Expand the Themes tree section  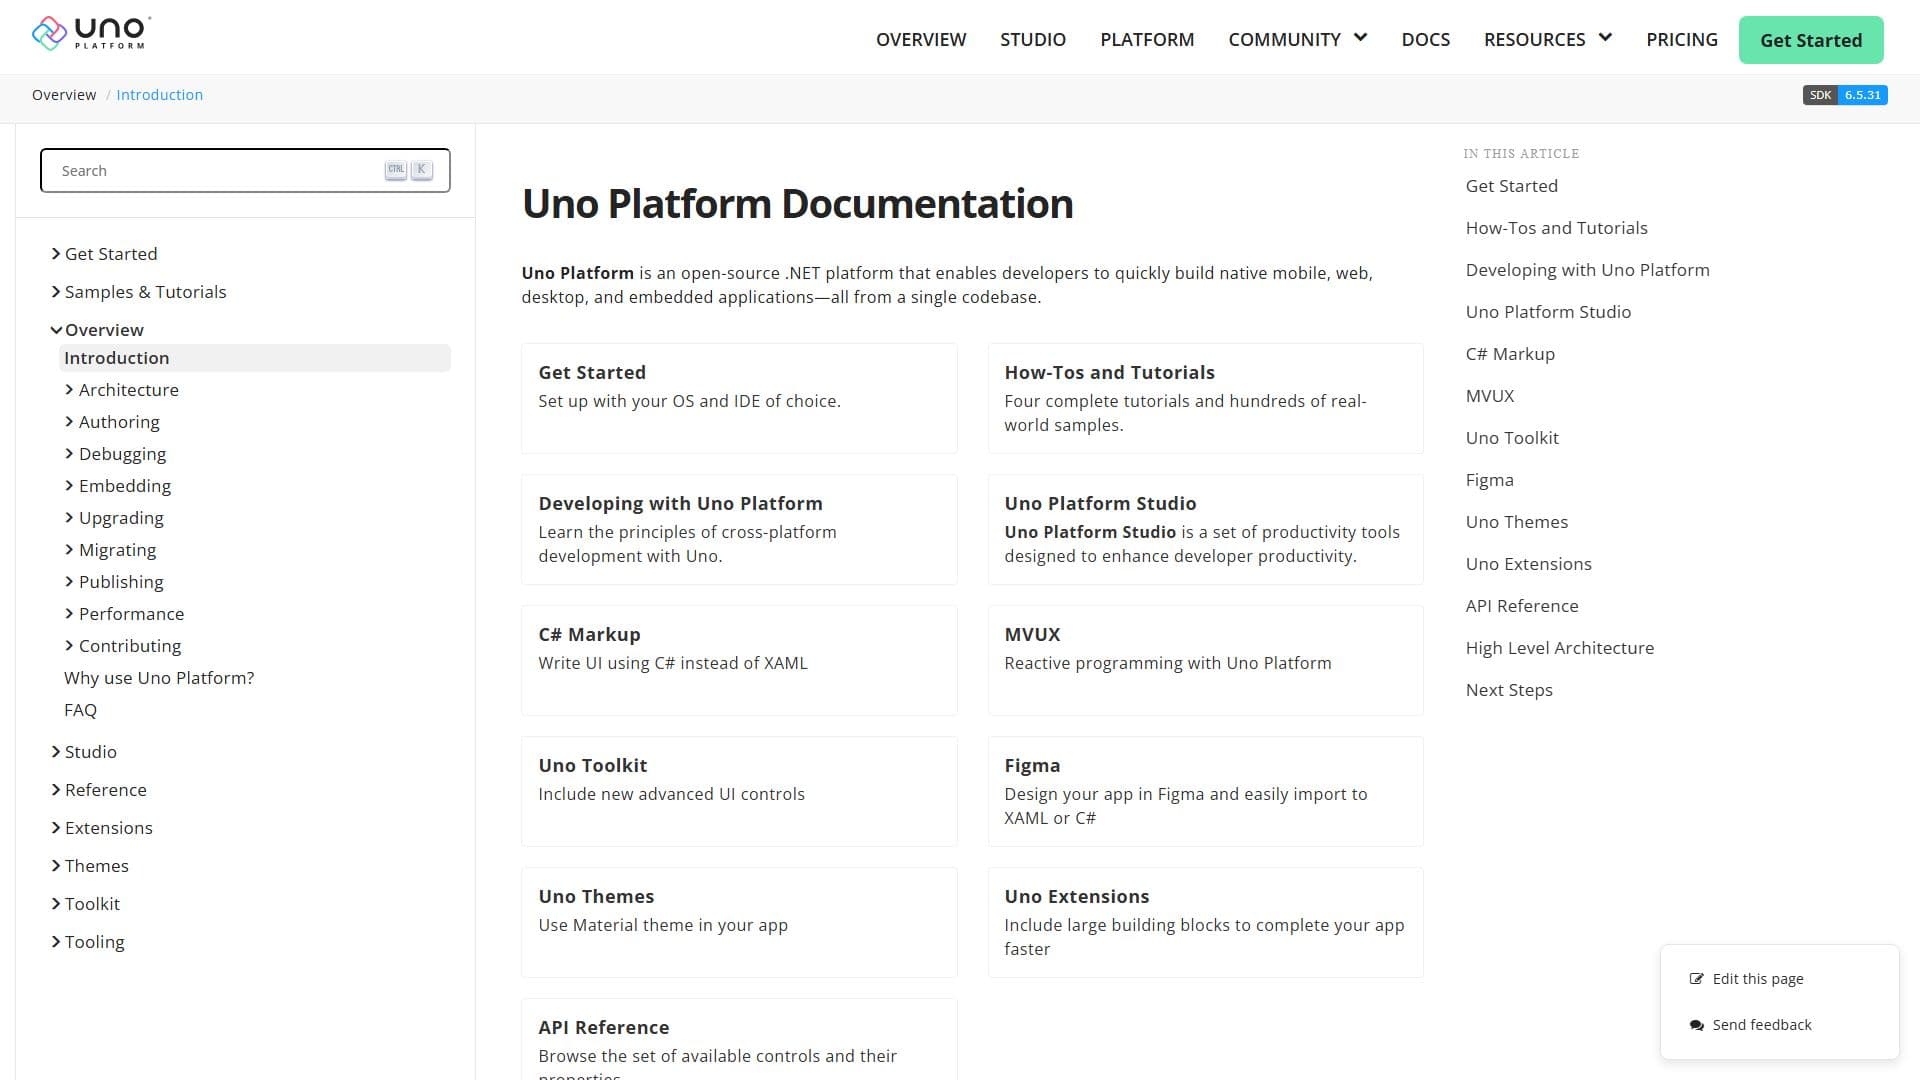tap(56, 866)
